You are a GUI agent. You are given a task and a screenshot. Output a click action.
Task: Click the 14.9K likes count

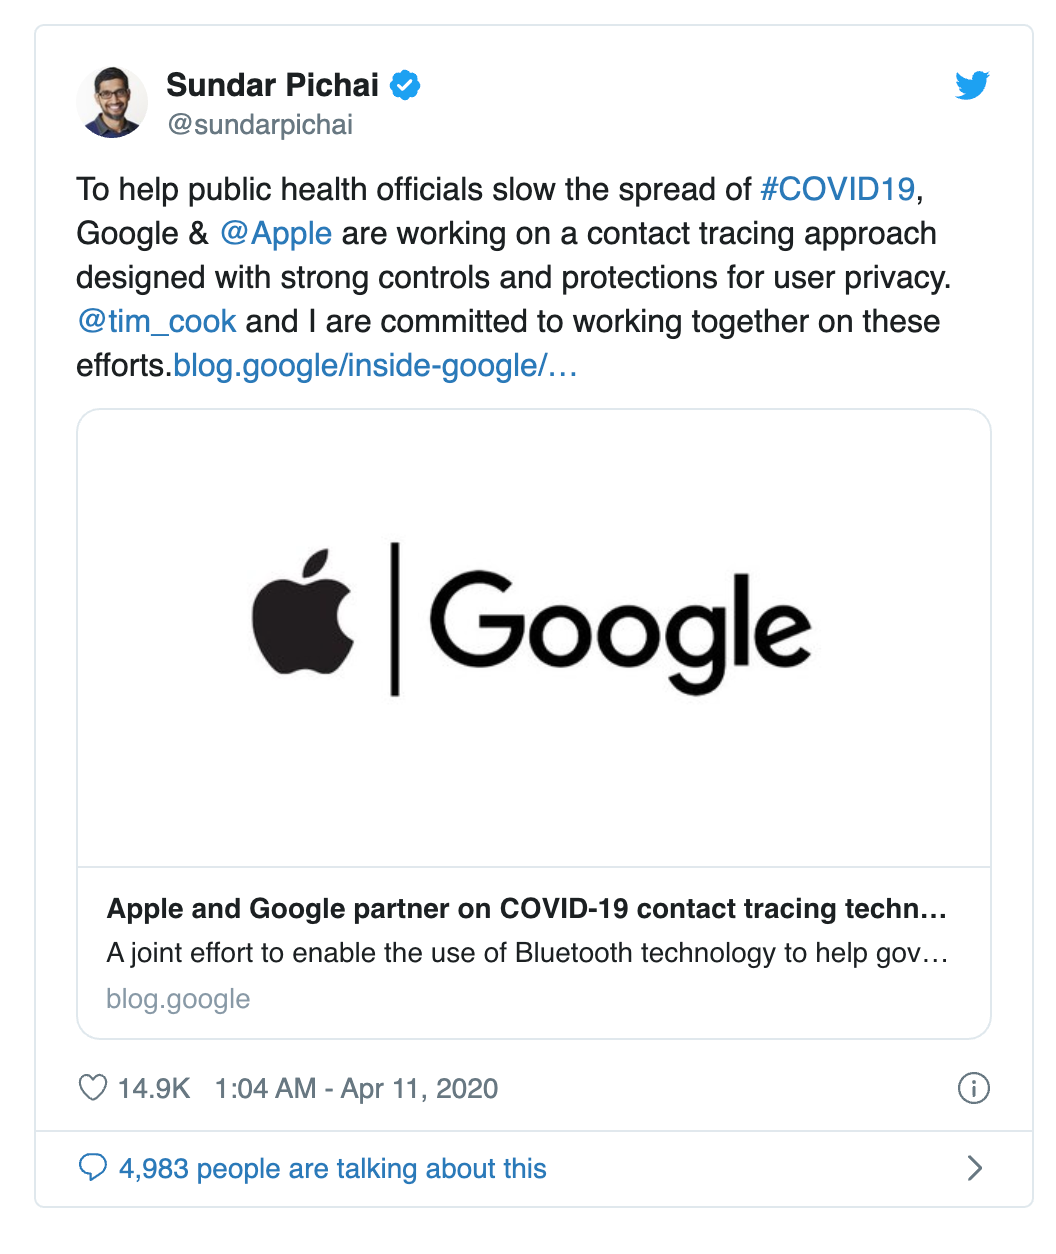[154, 1088]
